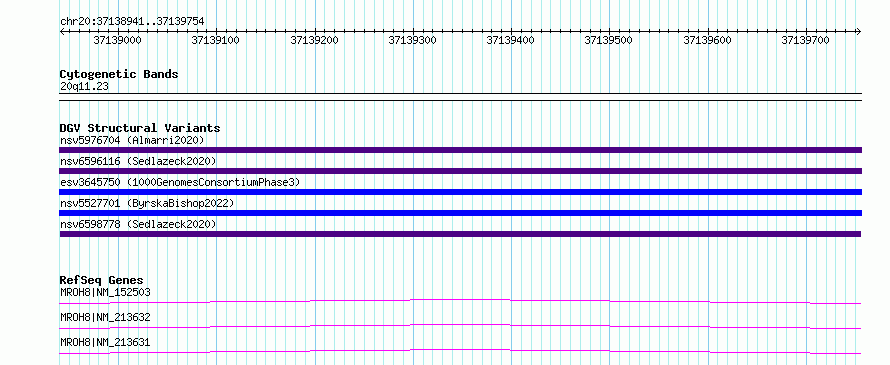Click ruler coordinate 37139500
Viewport: 890px width, 365px height.
609,40
